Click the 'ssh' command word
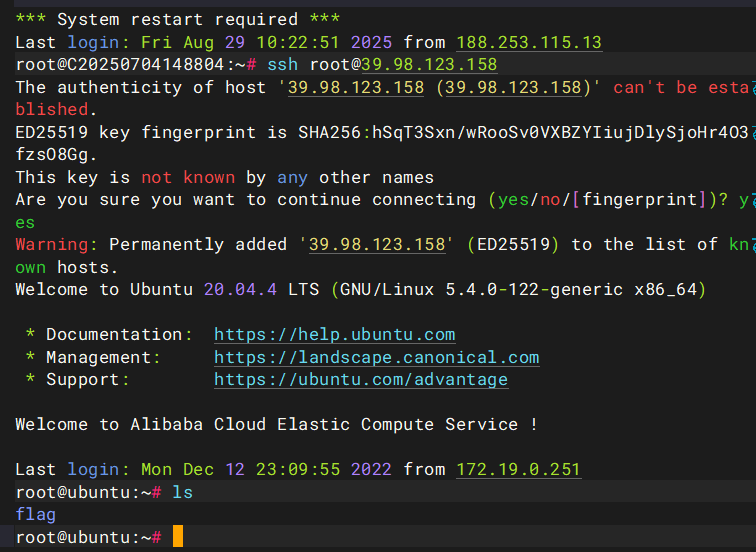756x552 pixels. pos(282,65)
